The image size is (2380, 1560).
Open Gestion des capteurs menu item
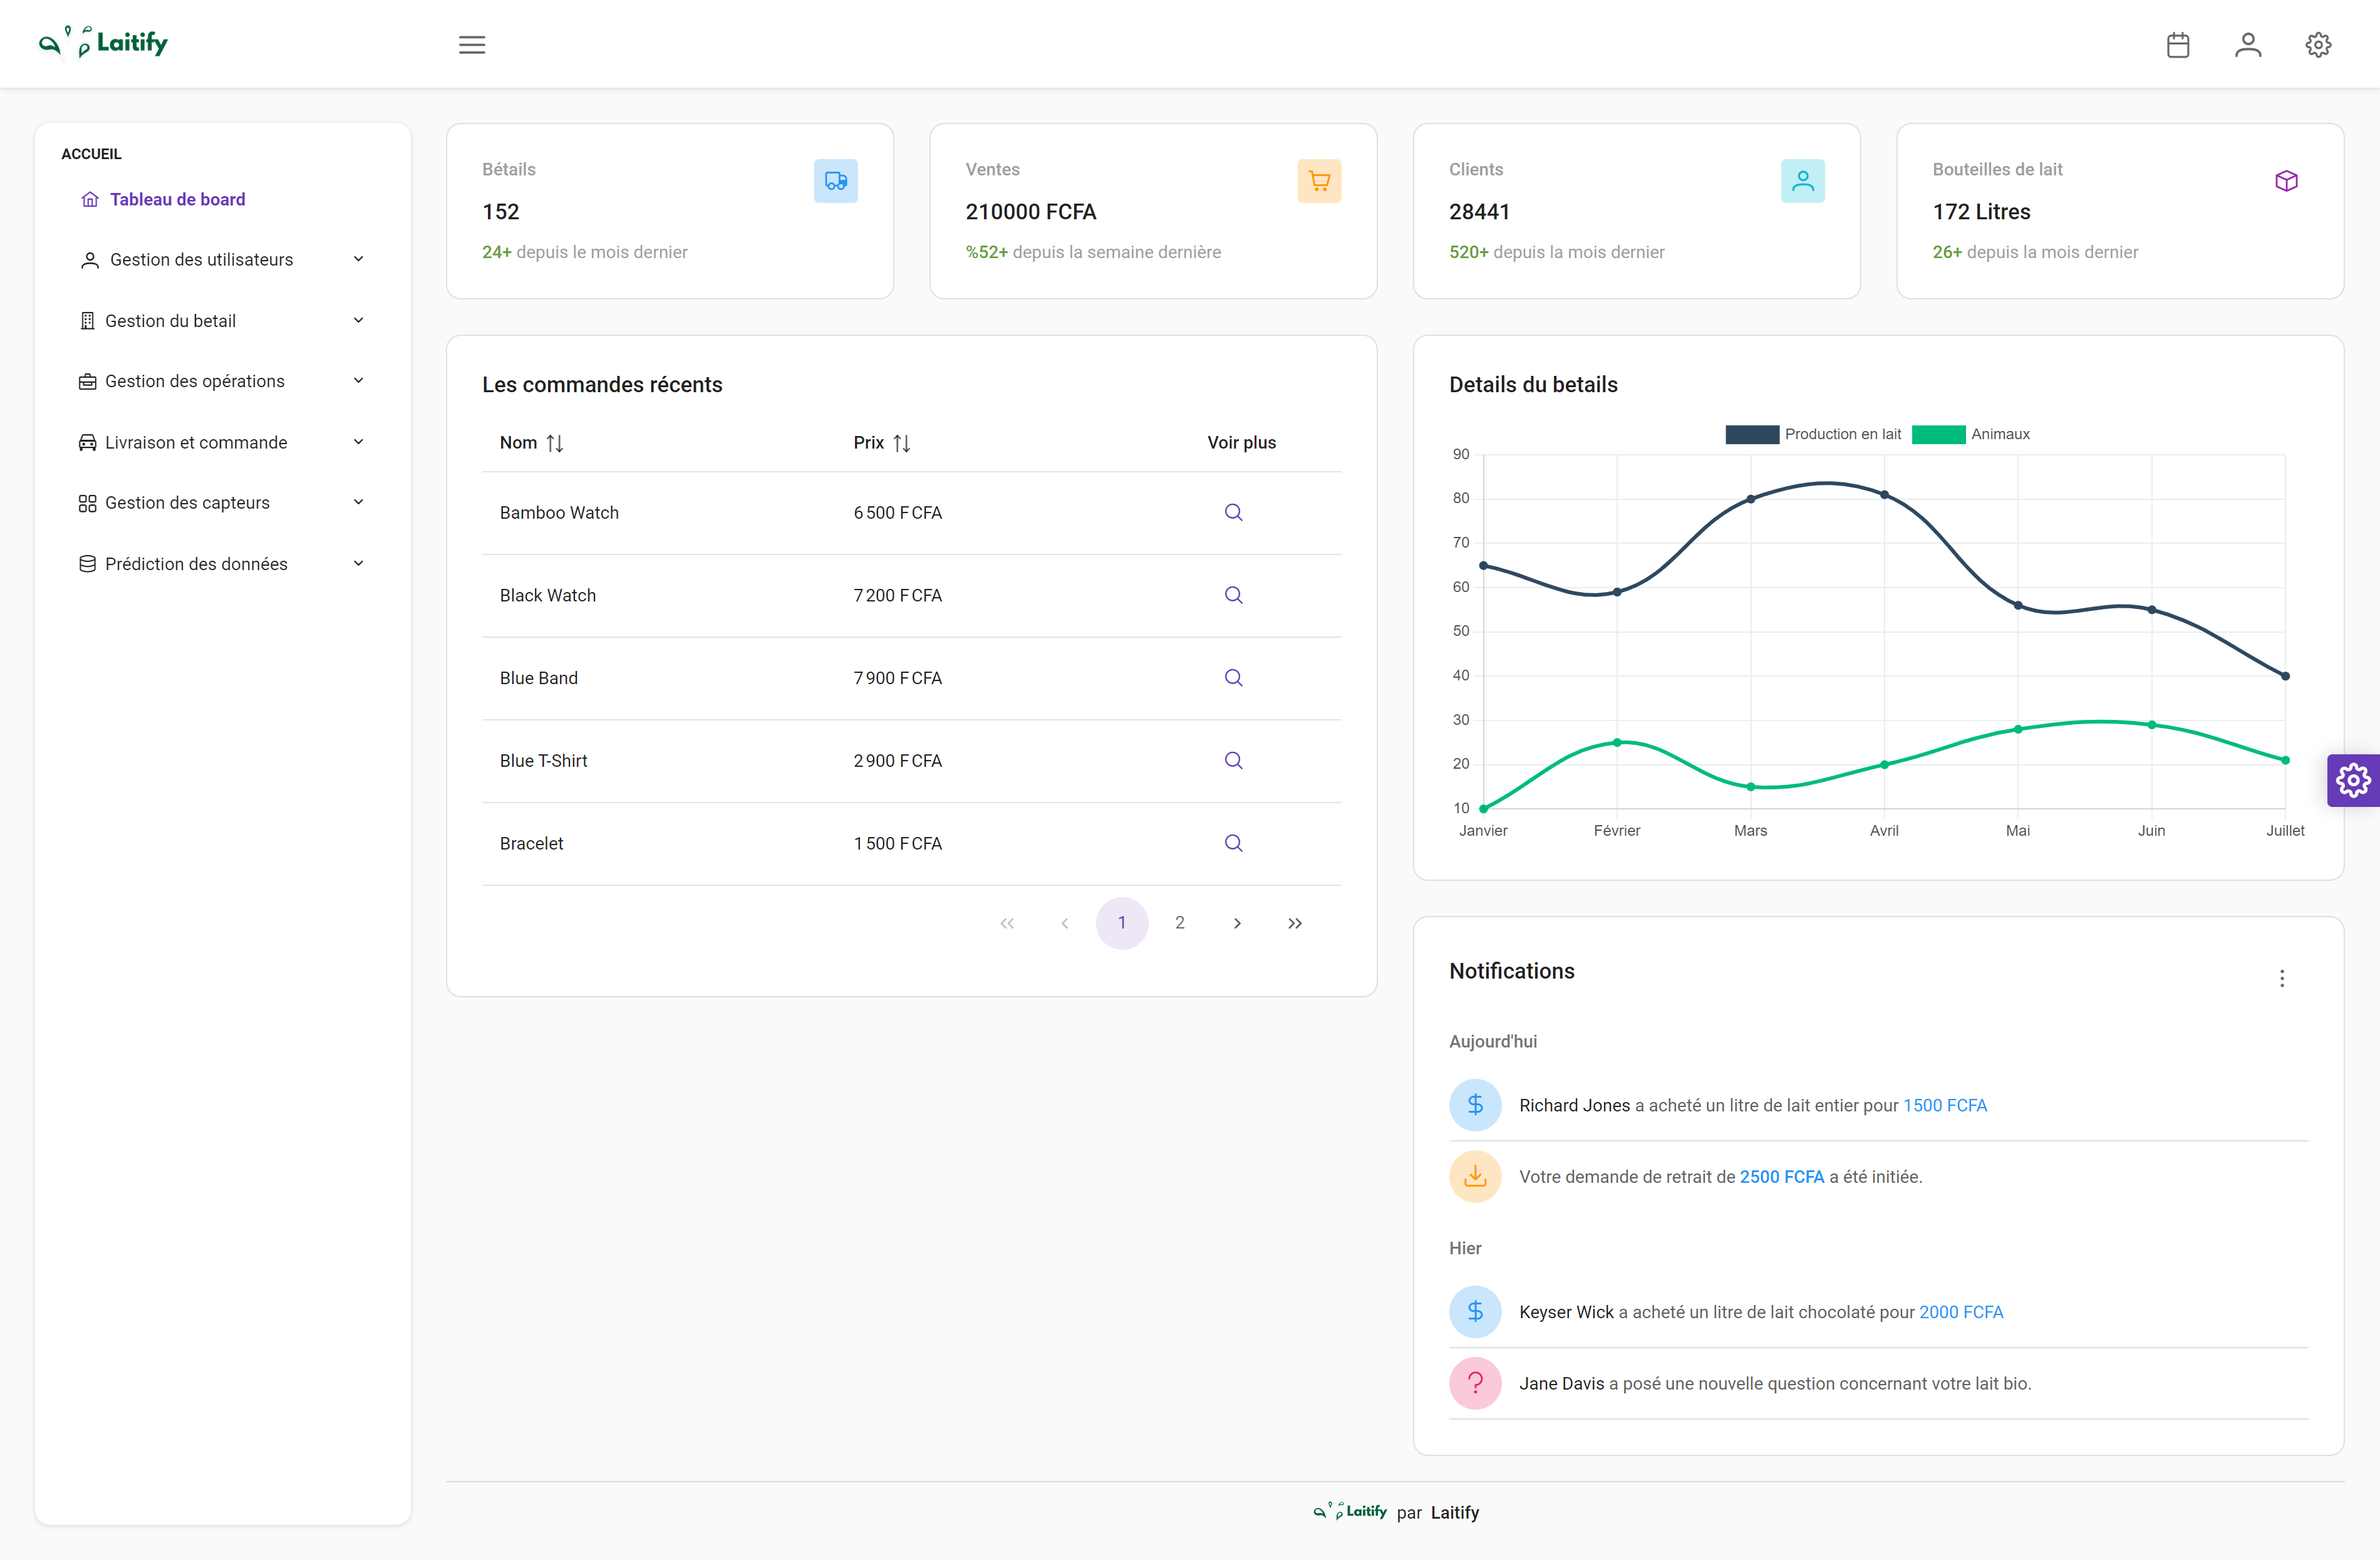click(222, 503)
